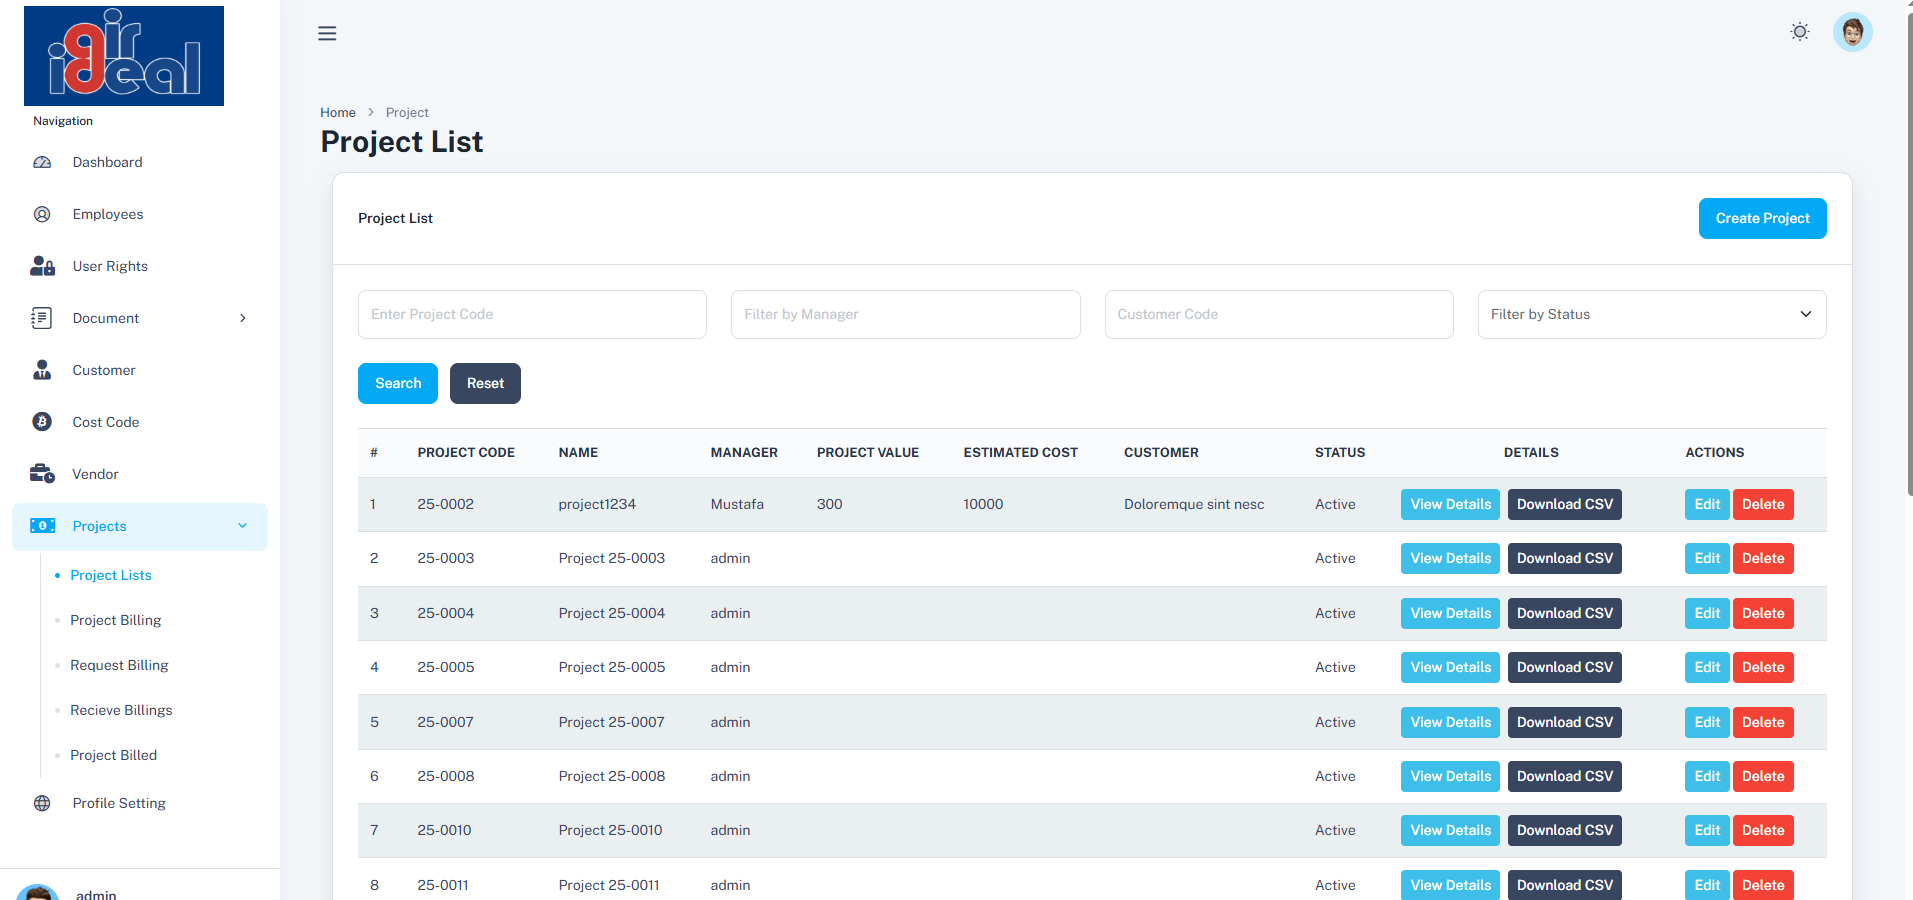The height and width of the screenshot is (900, 1913).
Task: Collapse the Projects submenu chevron
Action: 243,526
